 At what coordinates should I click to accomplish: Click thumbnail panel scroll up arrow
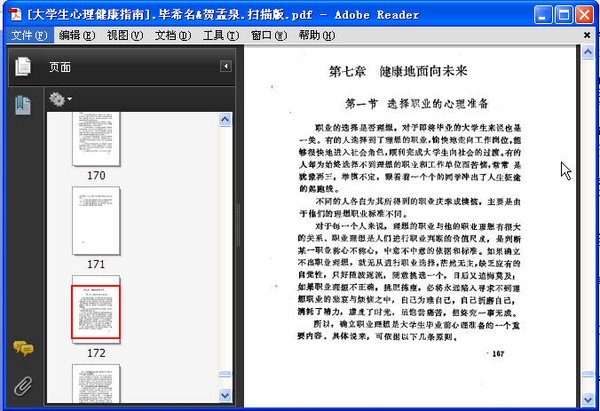(x=225, y=120)
